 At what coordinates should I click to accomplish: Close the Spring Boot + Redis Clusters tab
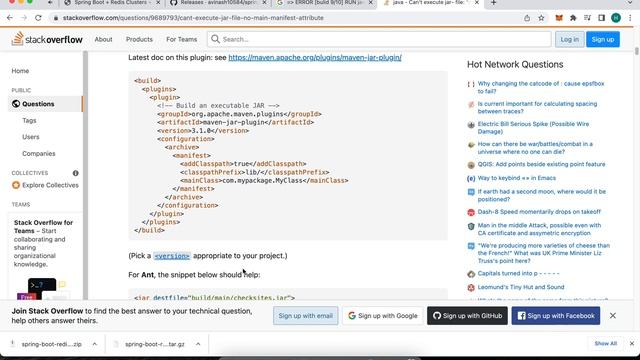[158, 3]
